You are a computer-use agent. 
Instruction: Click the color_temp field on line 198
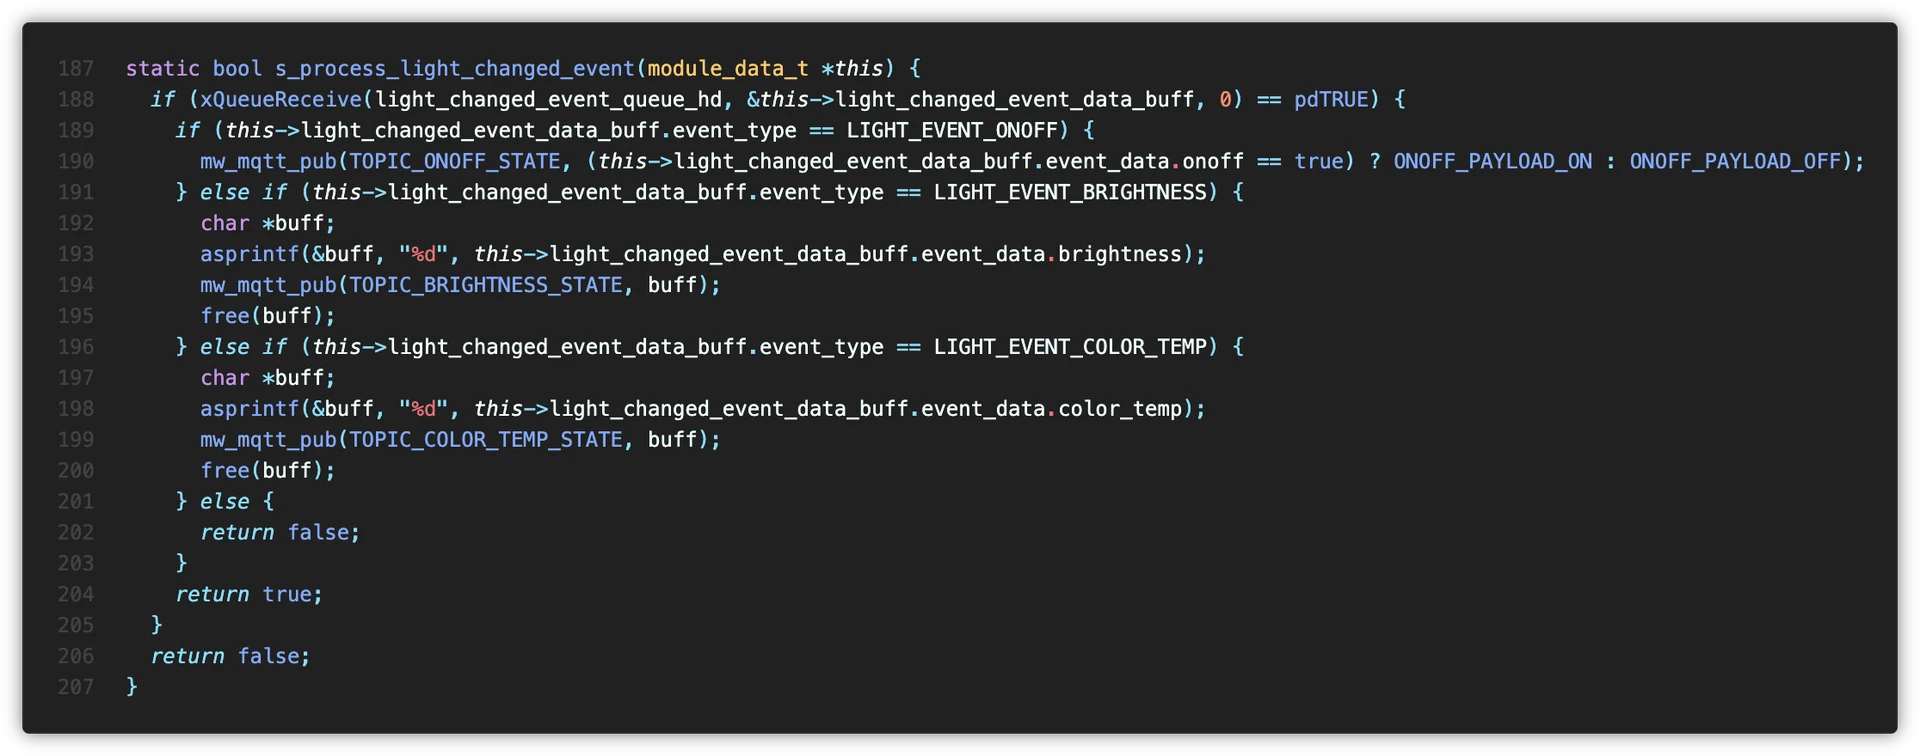pos(1120,409)
